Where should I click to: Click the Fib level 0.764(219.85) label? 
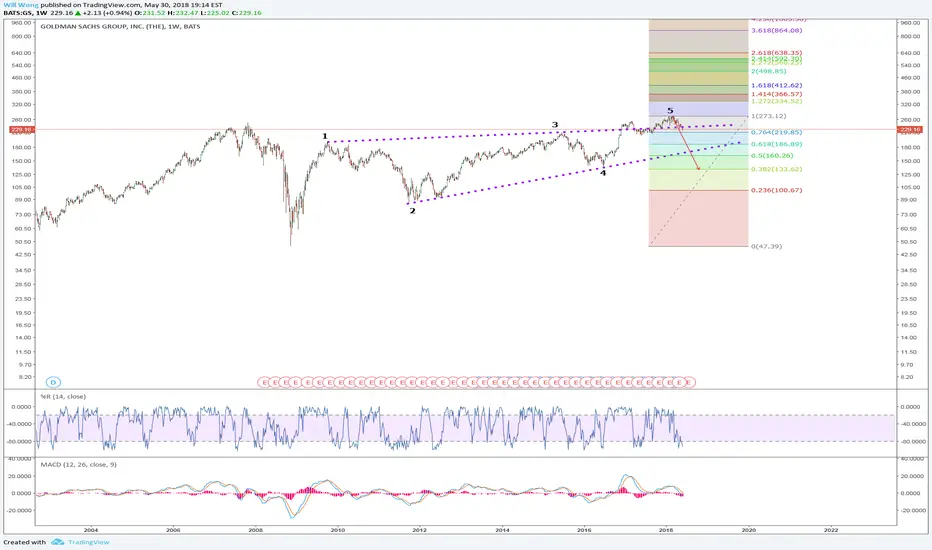pyautogui.click(x=776, y=133)
